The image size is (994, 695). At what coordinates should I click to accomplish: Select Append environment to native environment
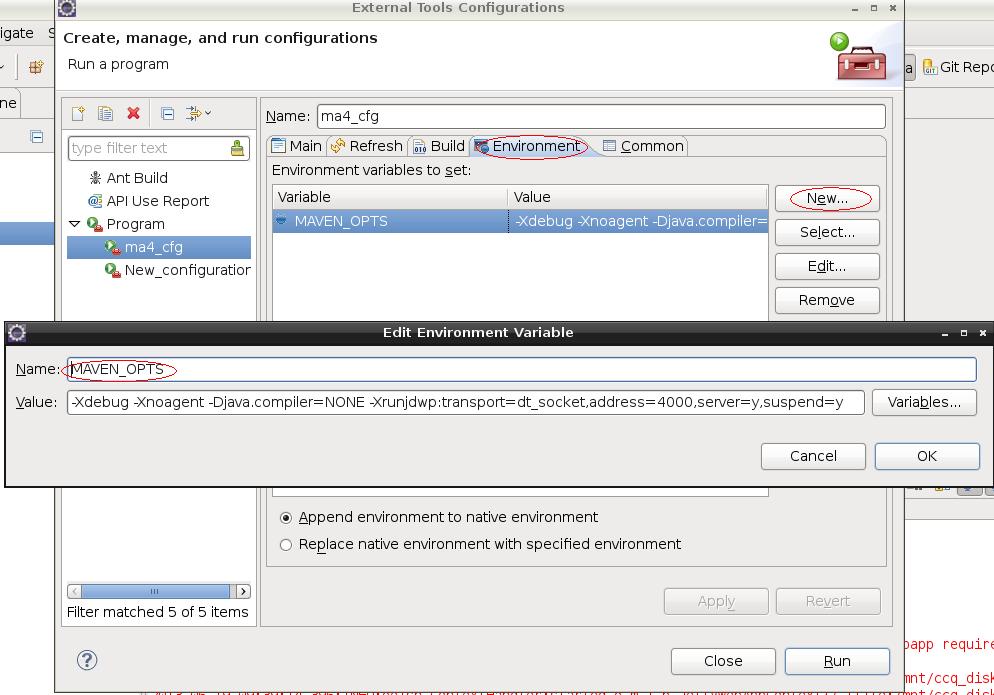pyautogui.click(x=286, y=518)
